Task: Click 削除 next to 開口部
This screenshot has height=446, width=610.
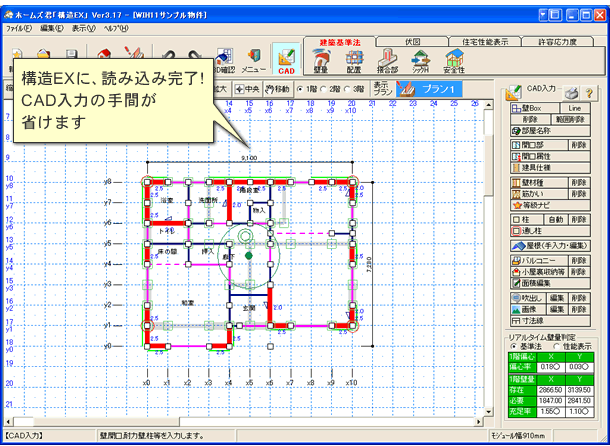Action: pyautogui.click(x=579, y=145)
